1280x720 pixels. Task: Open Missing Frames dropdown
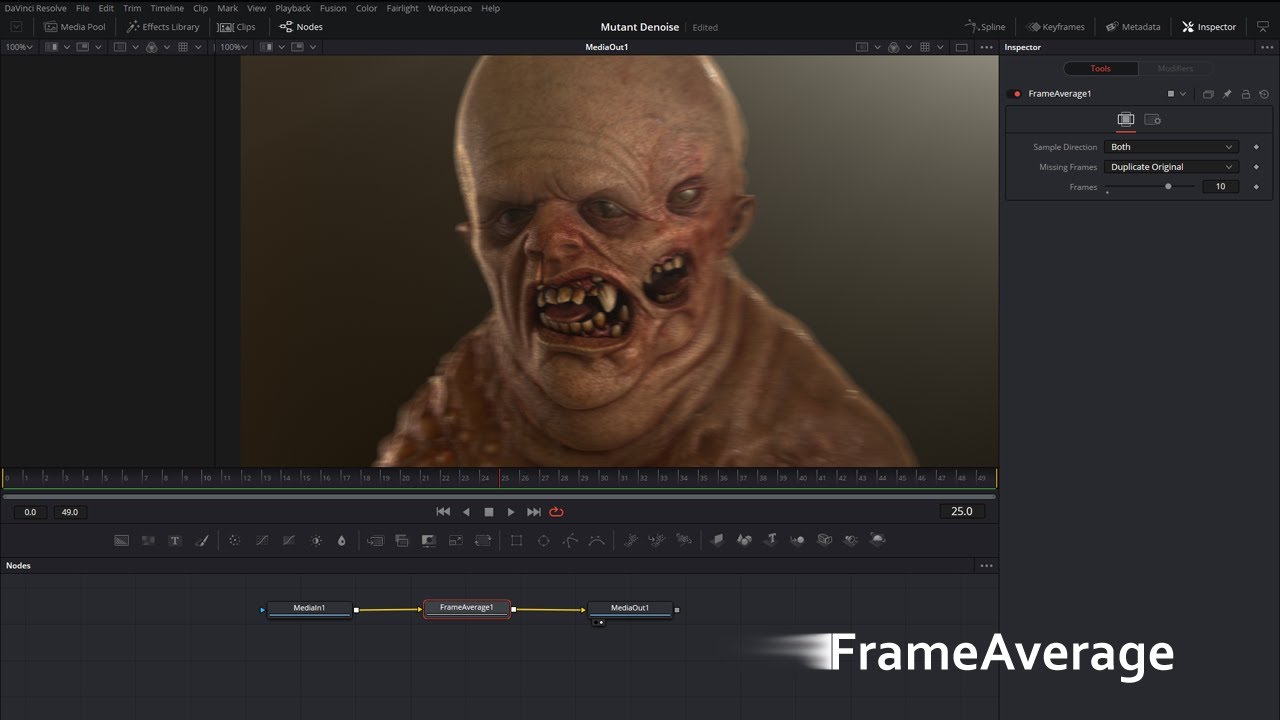pos(1172,167)
